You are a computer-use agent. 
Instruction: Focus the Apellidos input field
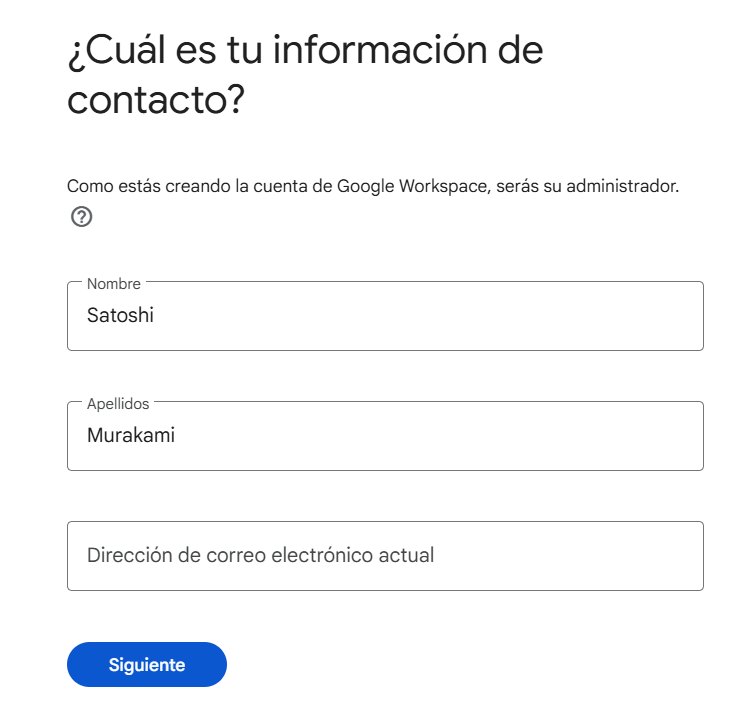click(385, 436)
